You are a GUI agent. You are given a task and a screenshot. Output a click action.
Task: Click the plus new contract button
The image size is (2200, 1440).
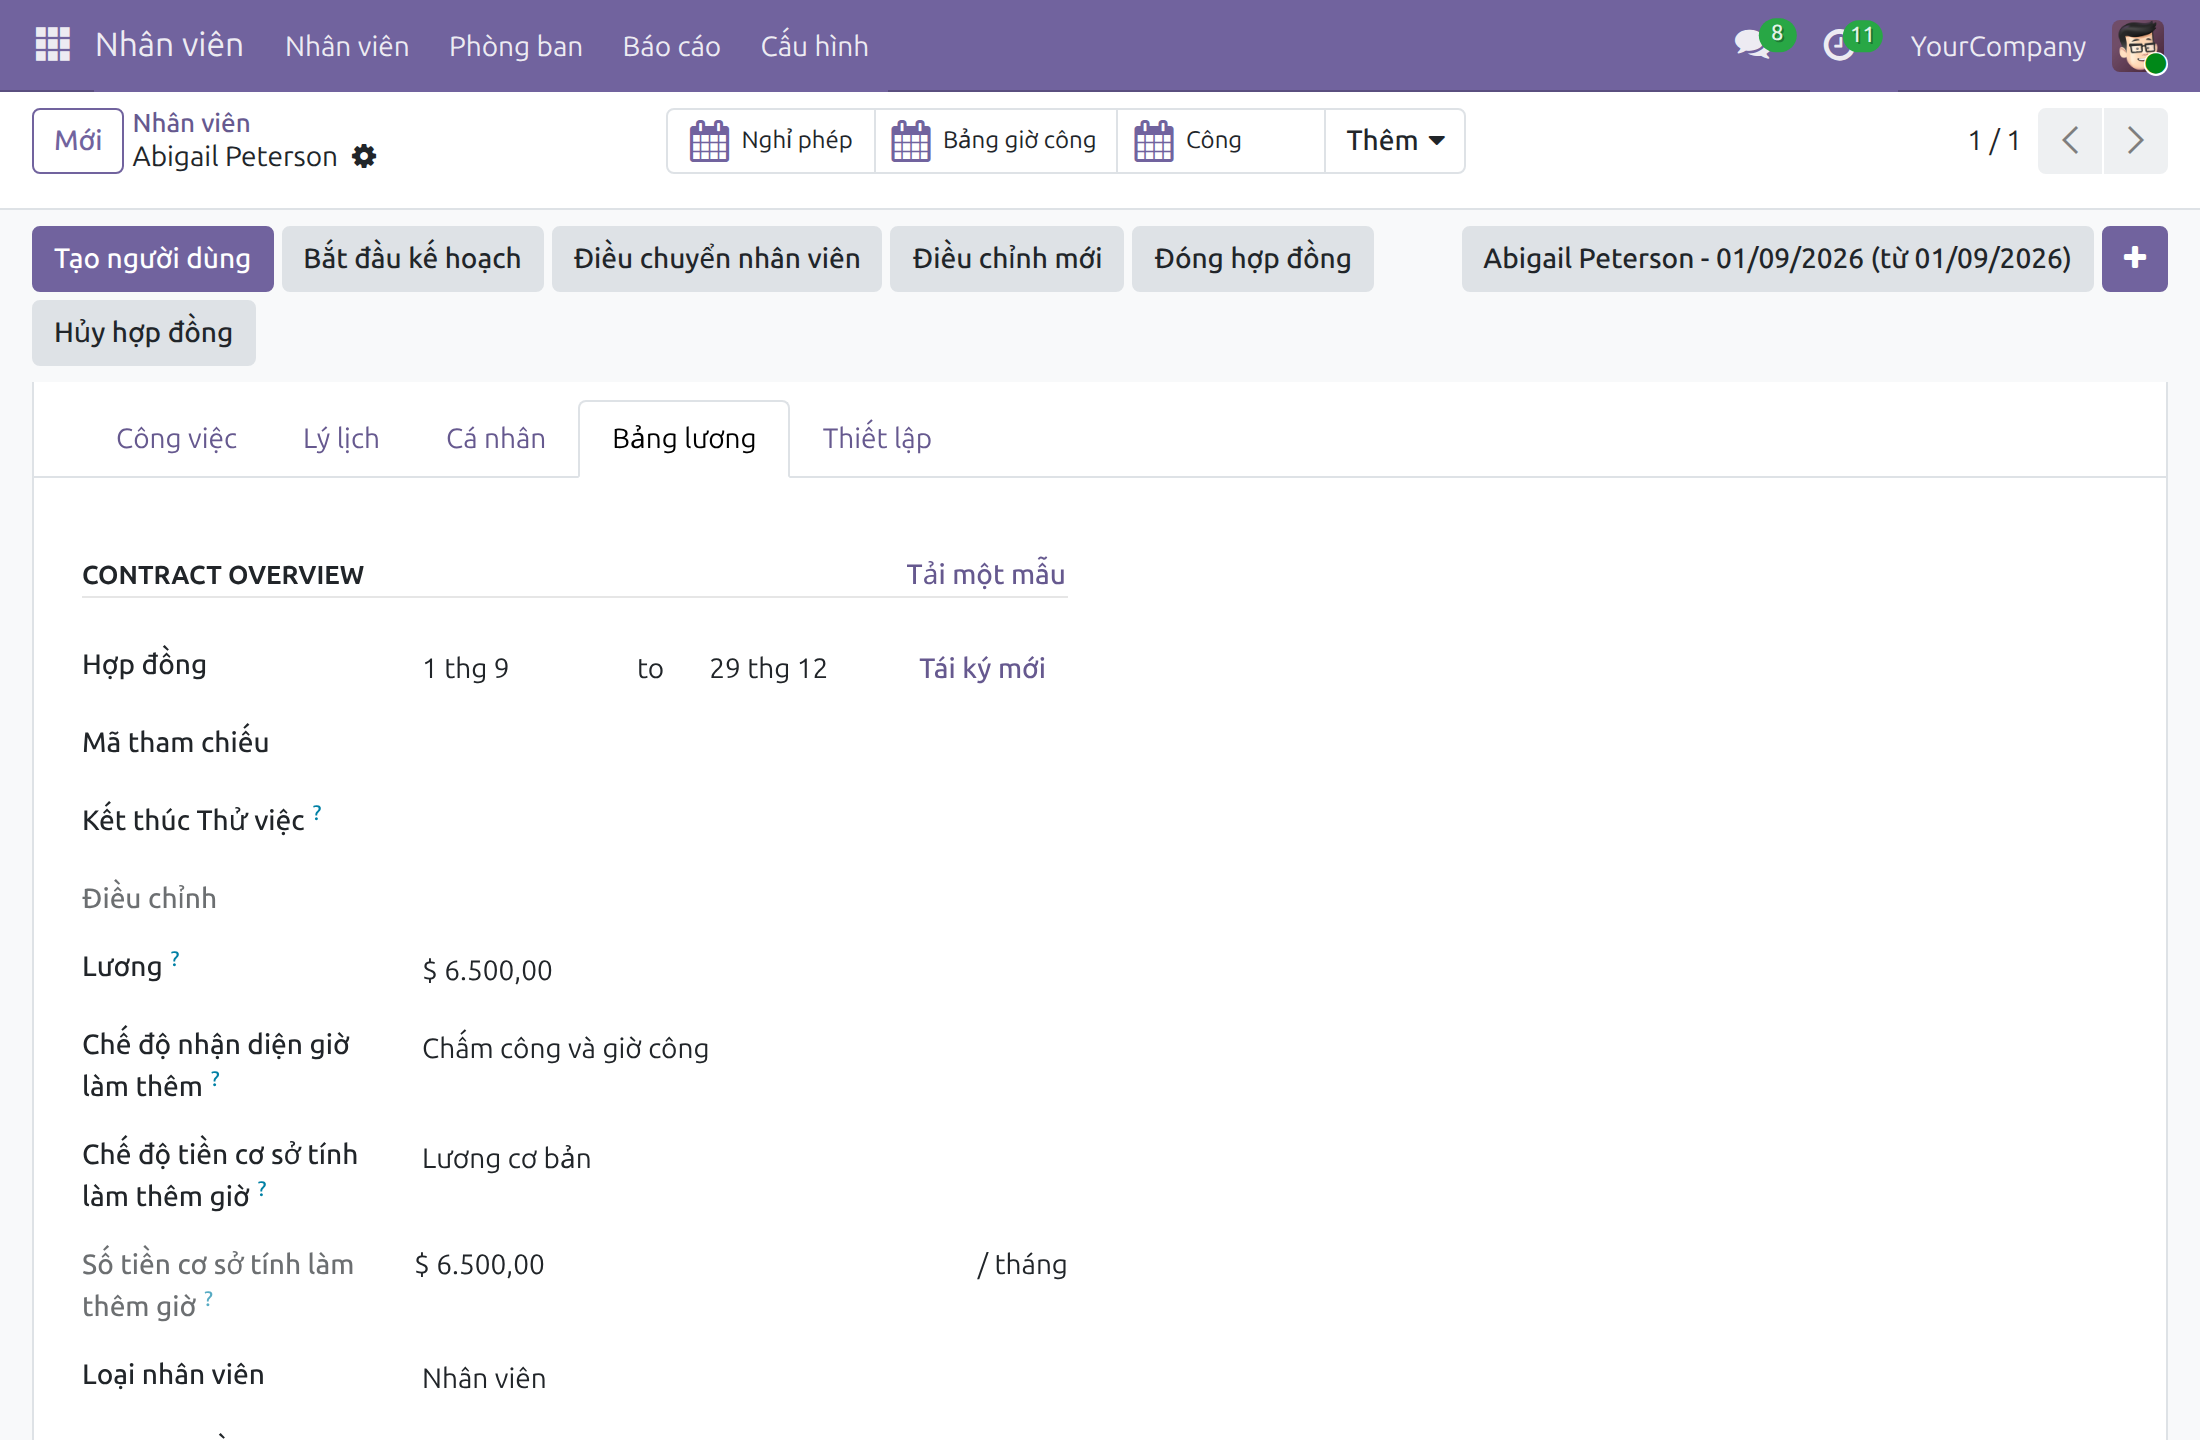click(2134, 259)
